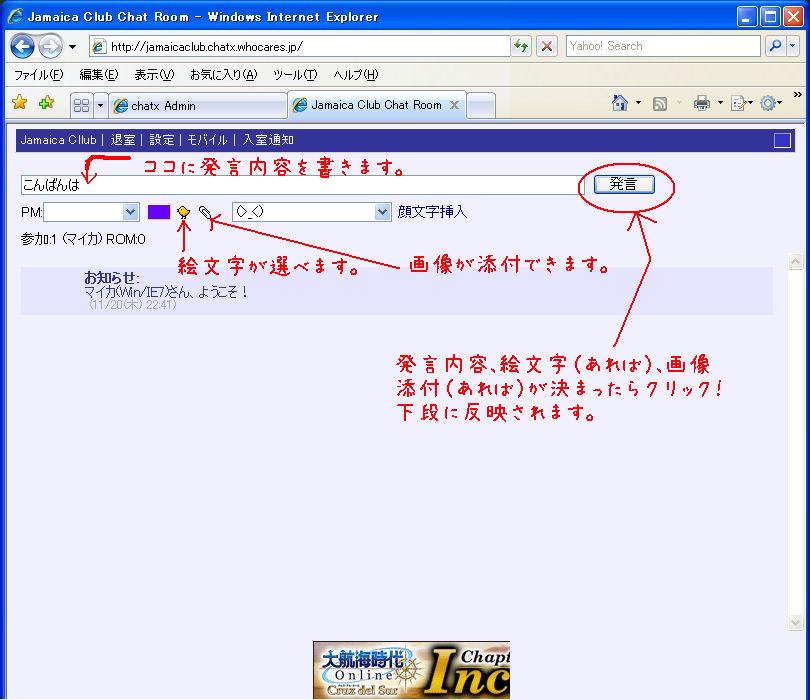Print the page with printer icon
This screenshot has width=810, height=700.
702,103
